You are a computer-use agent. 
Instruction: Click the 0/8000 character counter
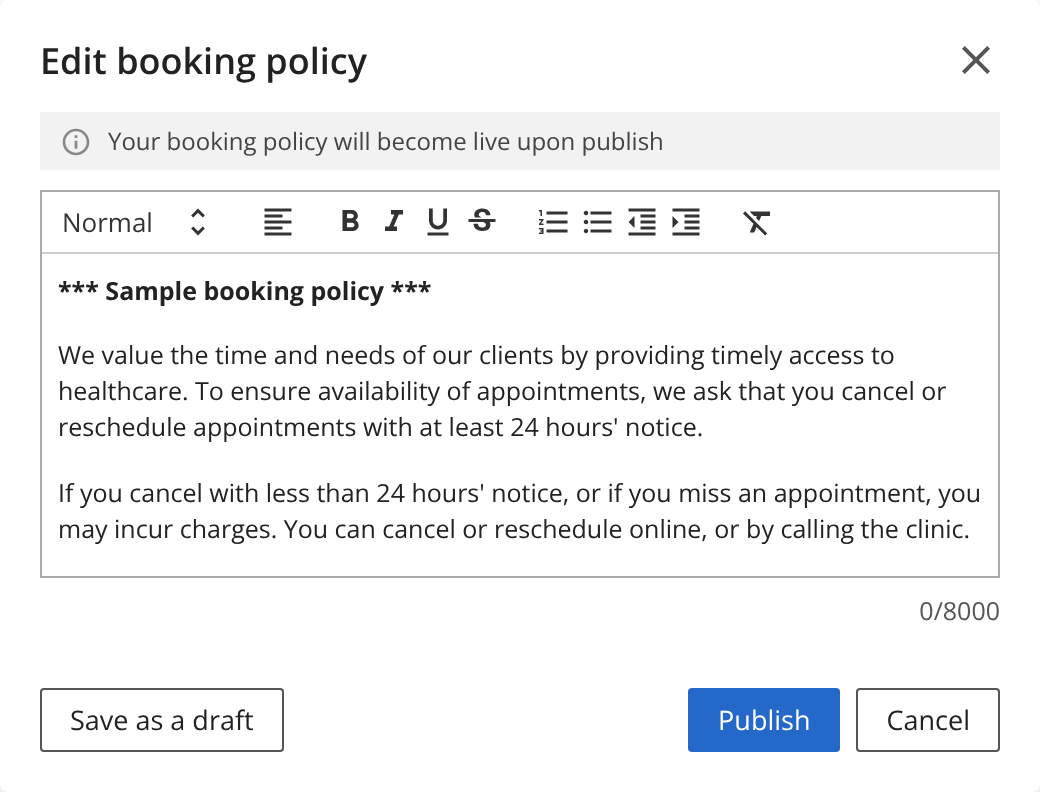click(x=959, y=611)
